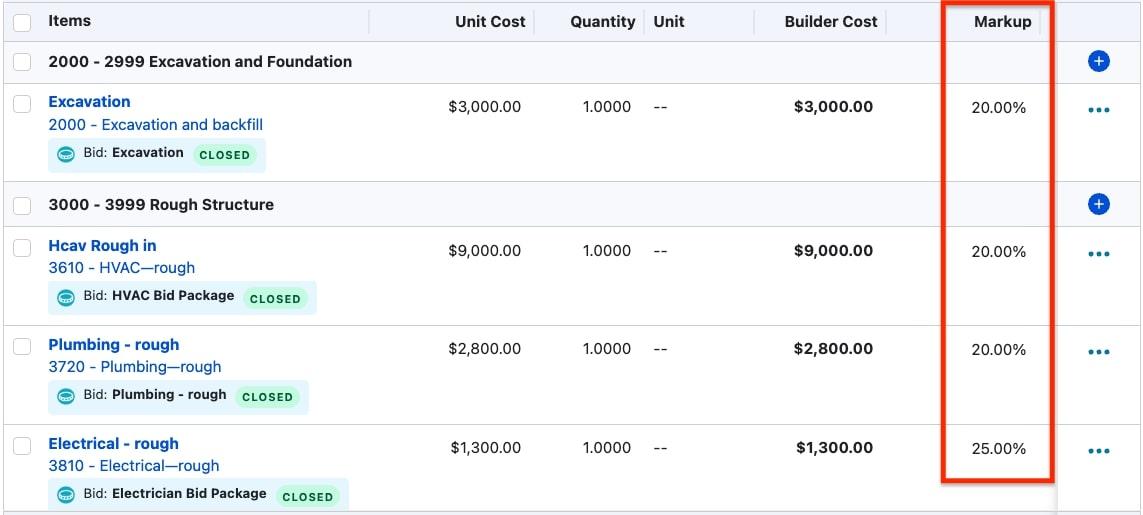Screen dimensions: 1143x515
Task: Open the three-dot menu for Hcav Rough in
Action: [x=1098, y=254]
